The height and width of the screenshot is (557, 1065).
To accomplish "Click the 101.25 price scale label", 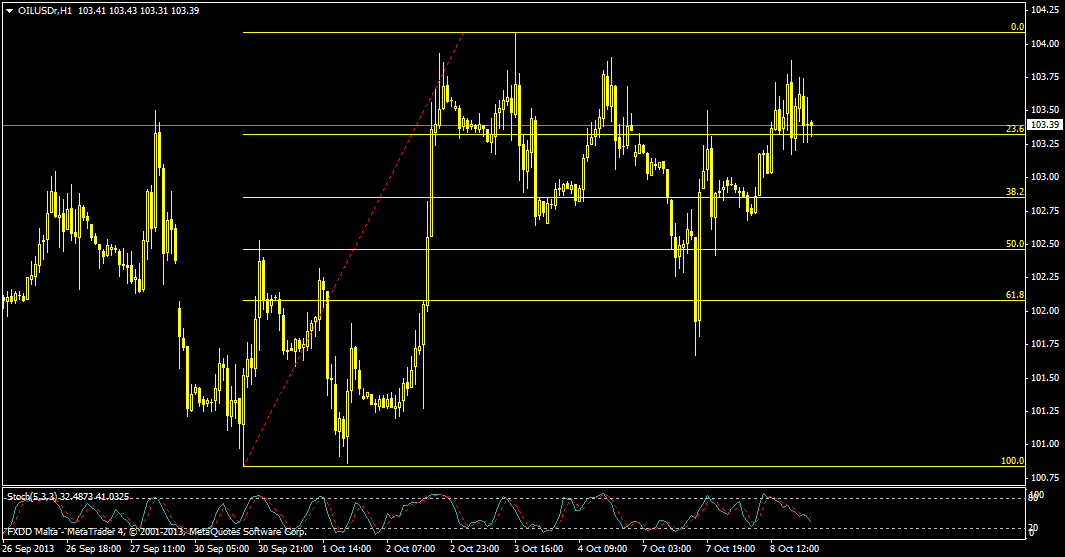I will 1045,411.
